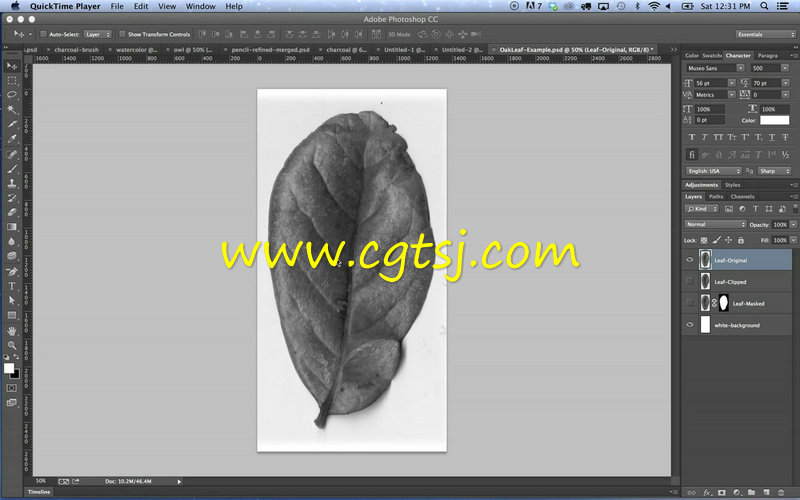800x500 pixels.
Task: Open the File menu
Action: (x=117, y=6)
